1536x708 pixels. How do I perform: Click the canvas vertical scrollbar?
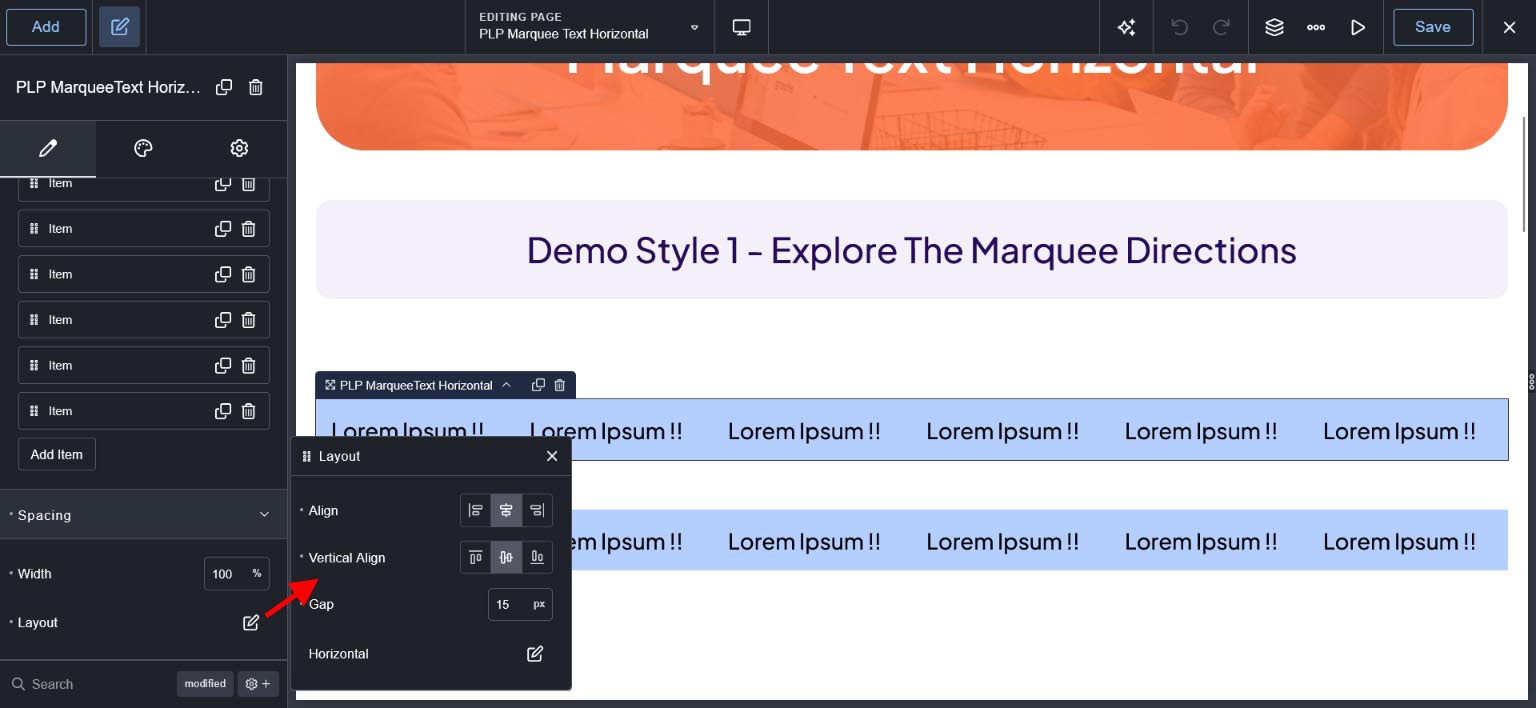[1524, 175]
